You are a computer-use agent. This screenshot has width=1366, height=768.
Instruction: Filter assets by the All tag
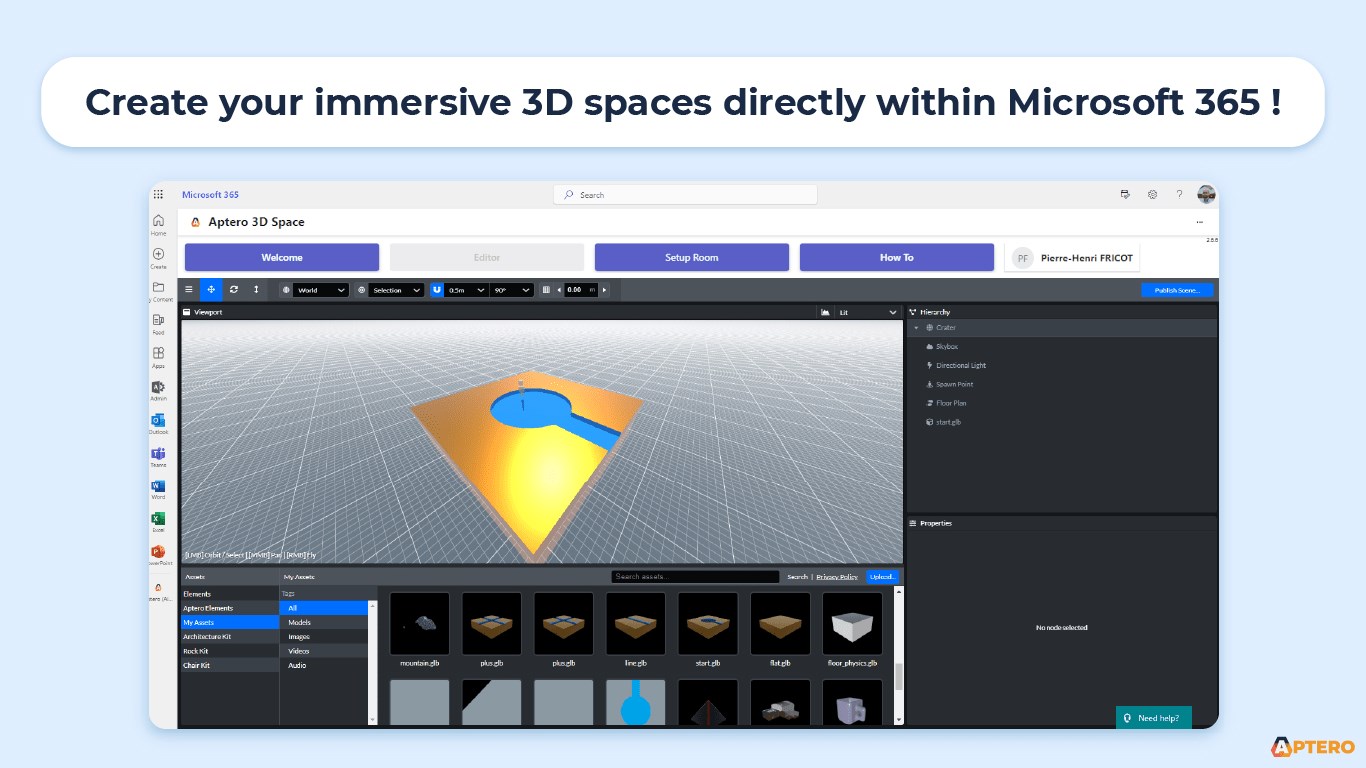pos(325,608)
